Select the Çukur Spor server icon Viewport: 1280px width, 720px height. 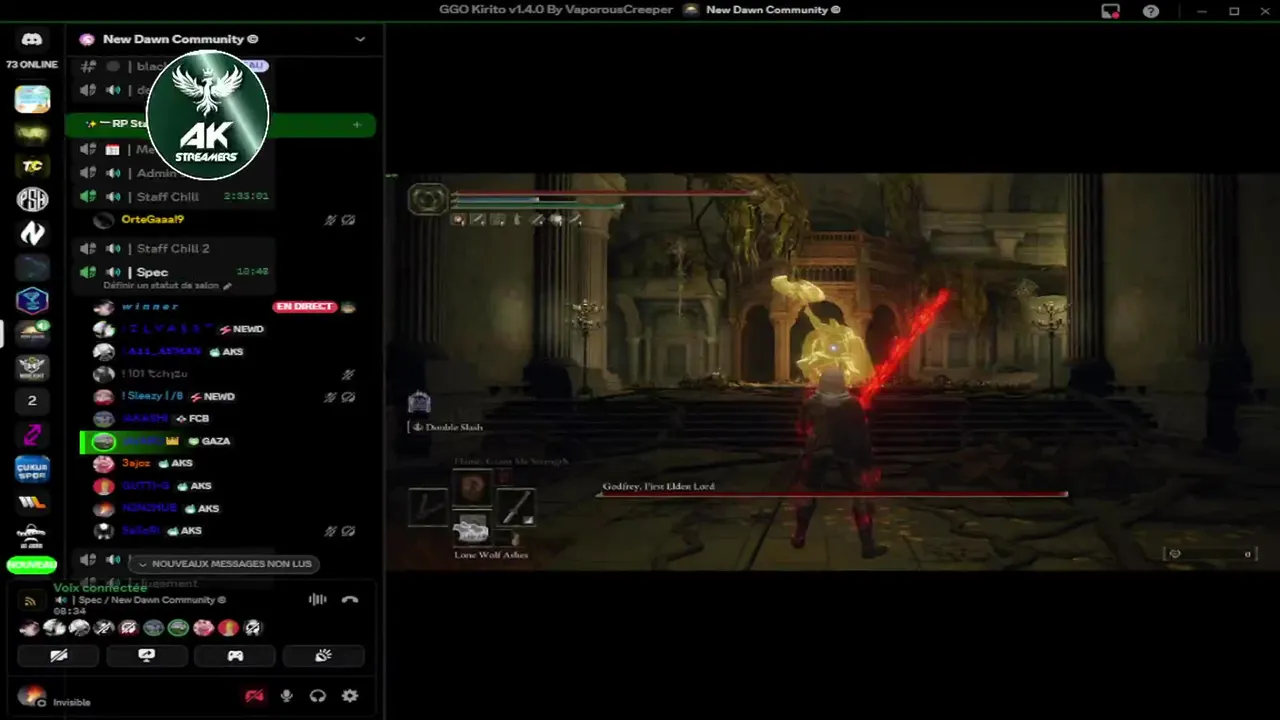pos(32,468)
